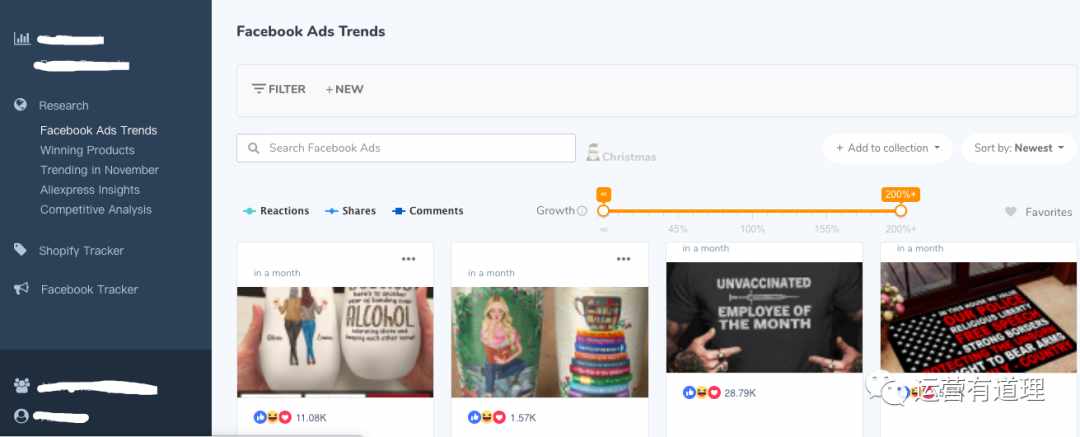Image resolution: width=1080 pixels, height=437 pixels.
Task: Click the right 200%+ Growth slider handle
Action: [900, 211]
